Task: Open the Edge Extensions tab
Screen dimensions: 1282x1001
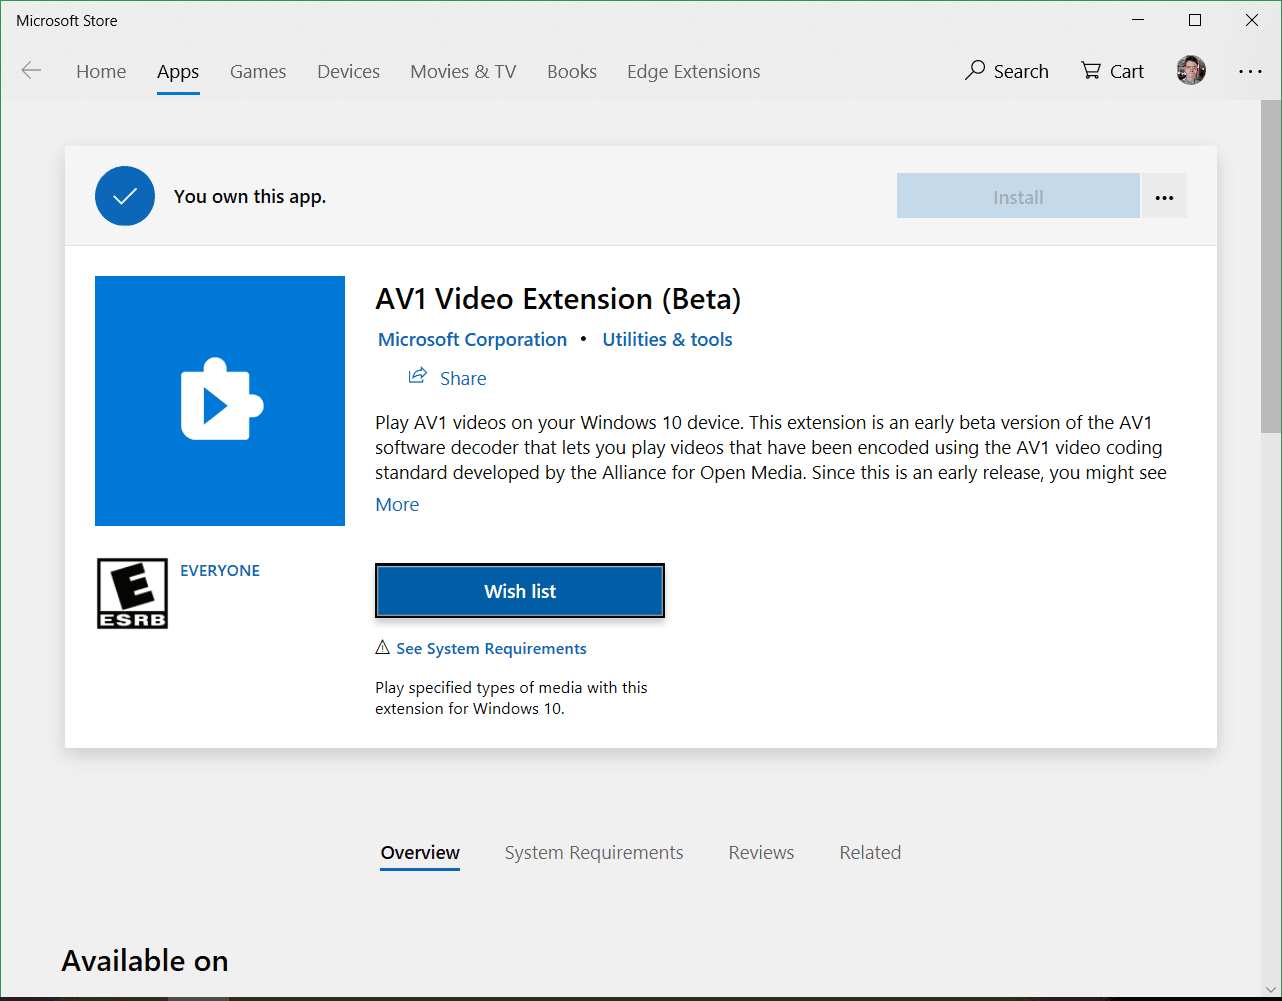Action: 693,71
